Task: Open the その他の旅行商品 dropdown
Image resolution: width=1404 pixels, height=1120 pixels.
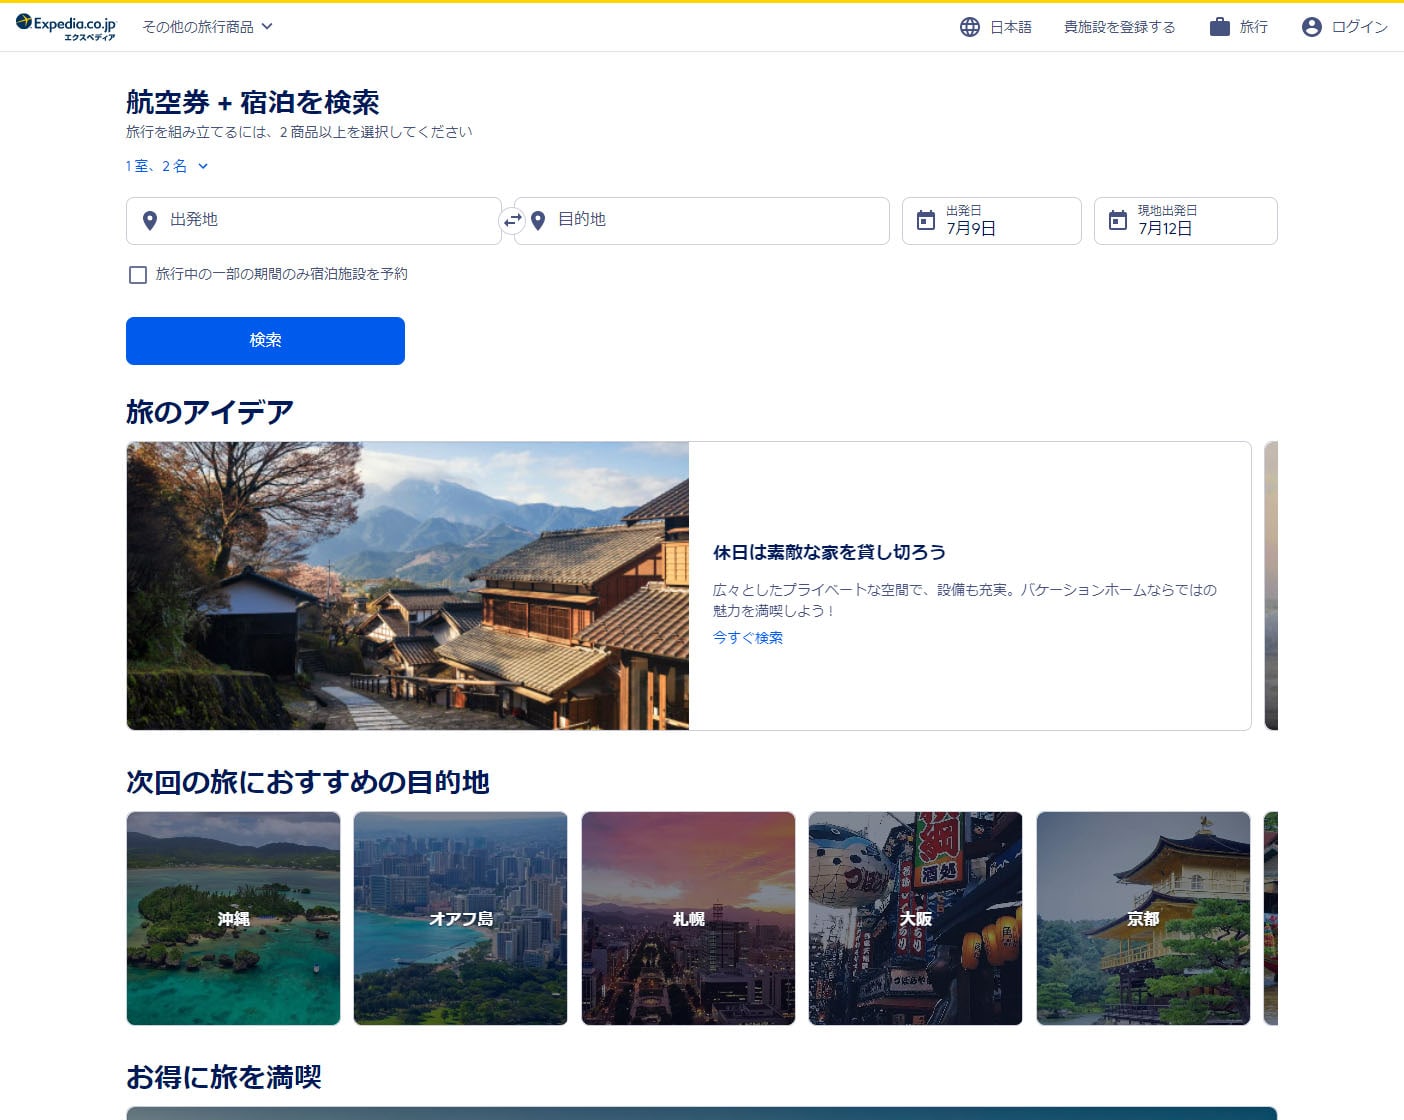Action: click(x=203, y=28)
